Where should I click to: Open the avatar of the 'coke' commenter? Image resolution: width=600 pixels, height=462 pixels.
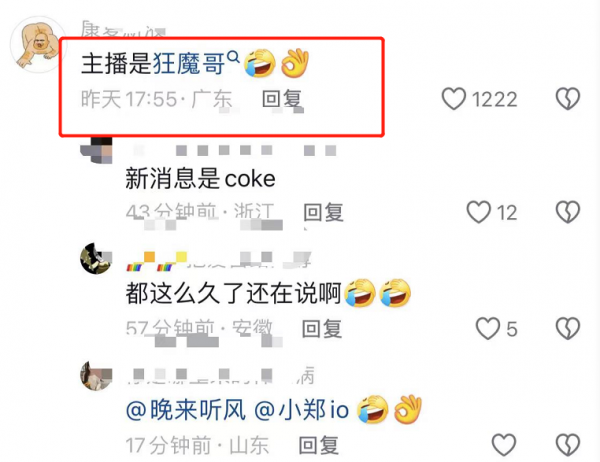[x=96, y=150]
